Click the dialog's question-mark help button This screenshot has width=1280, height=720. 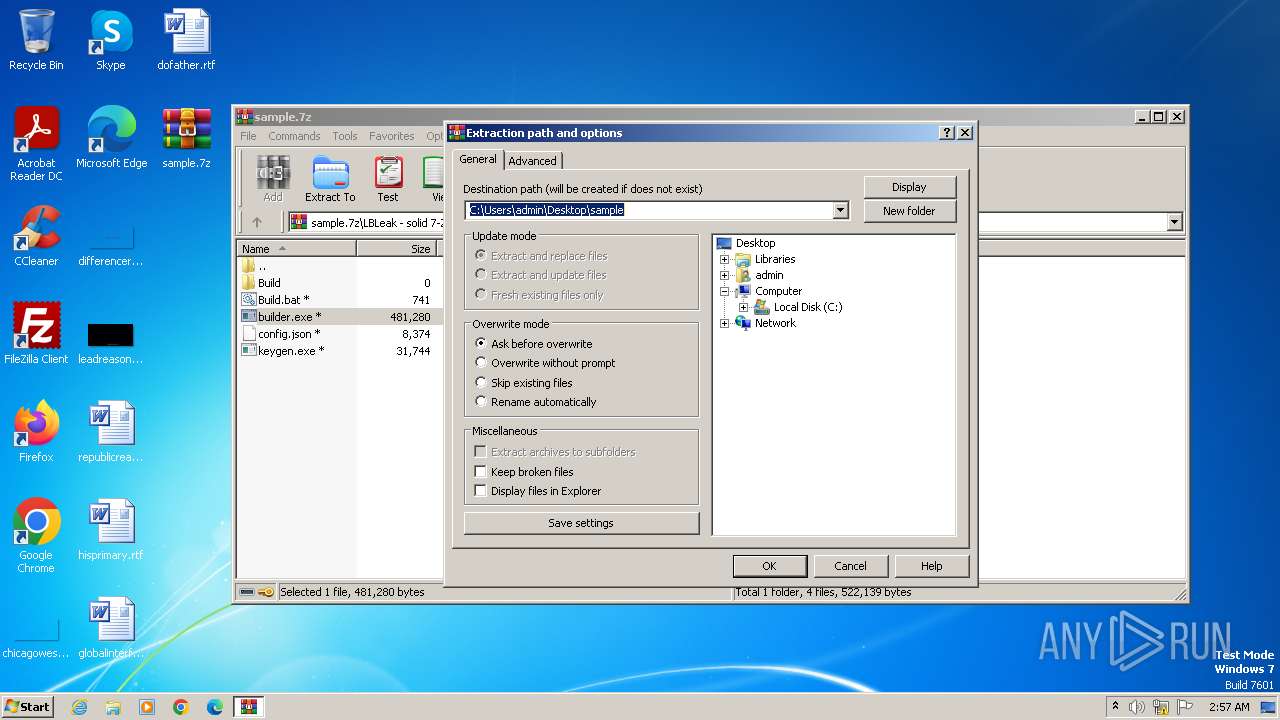click(946, 132)
